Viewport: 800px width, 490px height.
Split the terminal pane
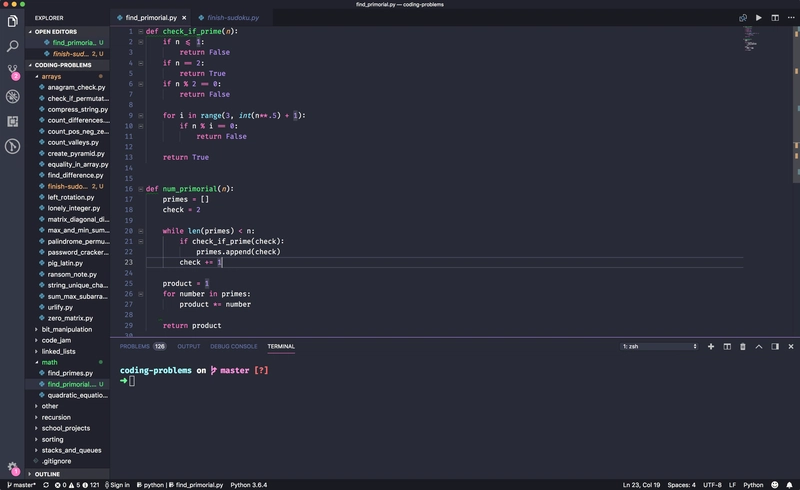(x=727, y=346)
